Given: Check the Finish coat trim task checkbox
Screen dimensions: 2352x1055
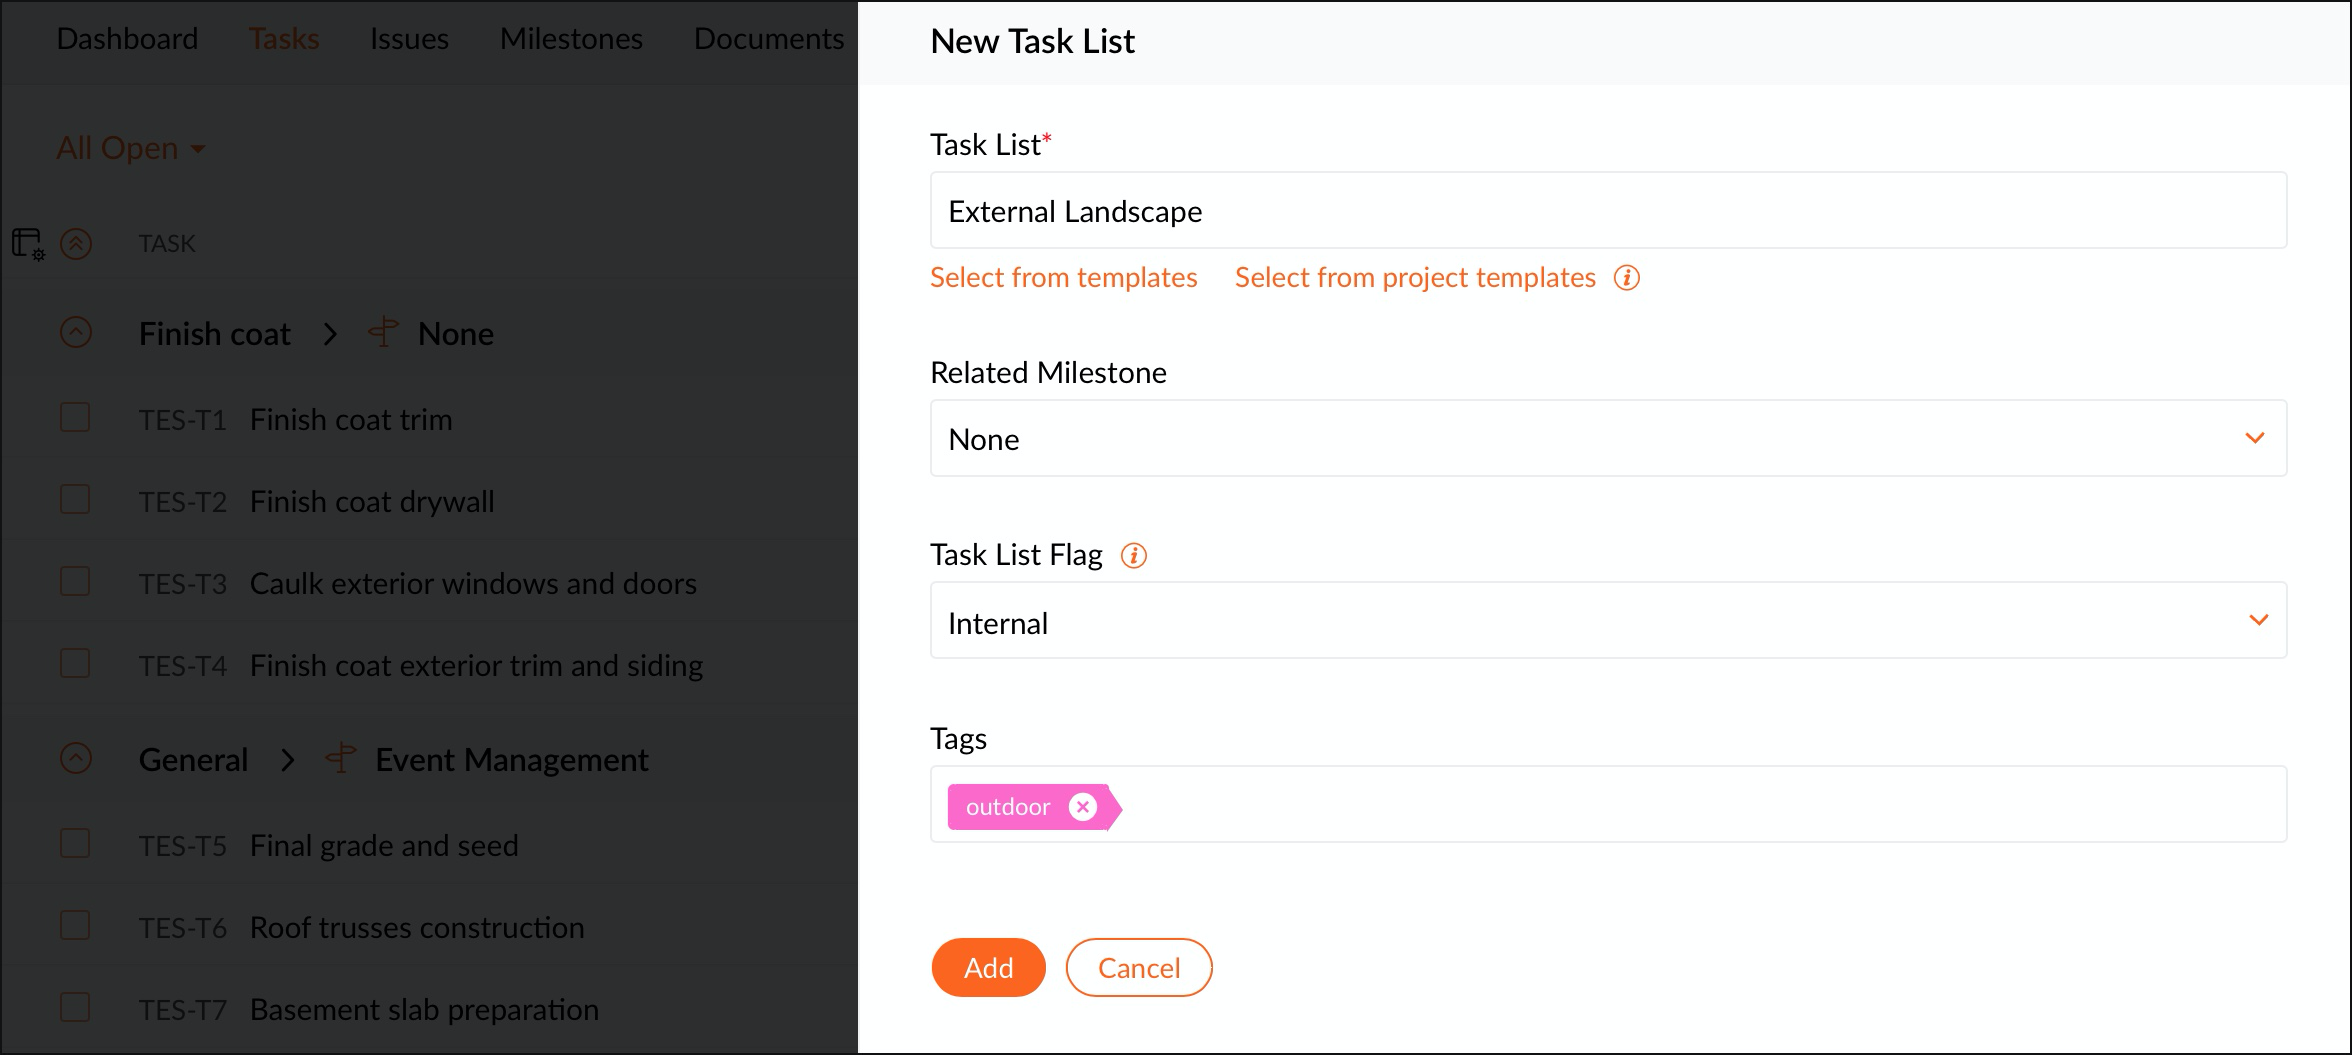Looking at the screenshot, I should pyautogui.click(x=75, y=418).
